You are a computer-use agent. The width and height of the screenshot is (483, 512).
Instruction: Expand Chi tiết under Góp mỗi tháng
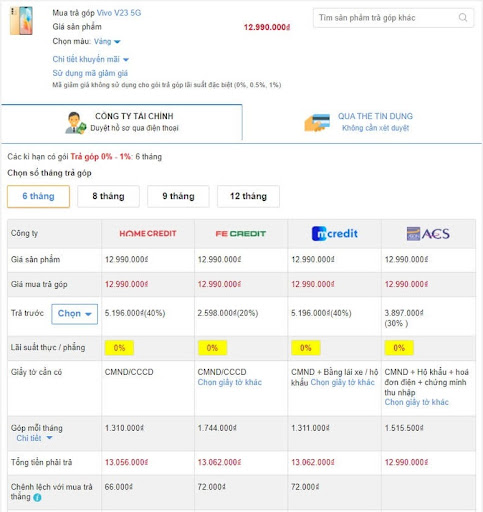(34, 438)
